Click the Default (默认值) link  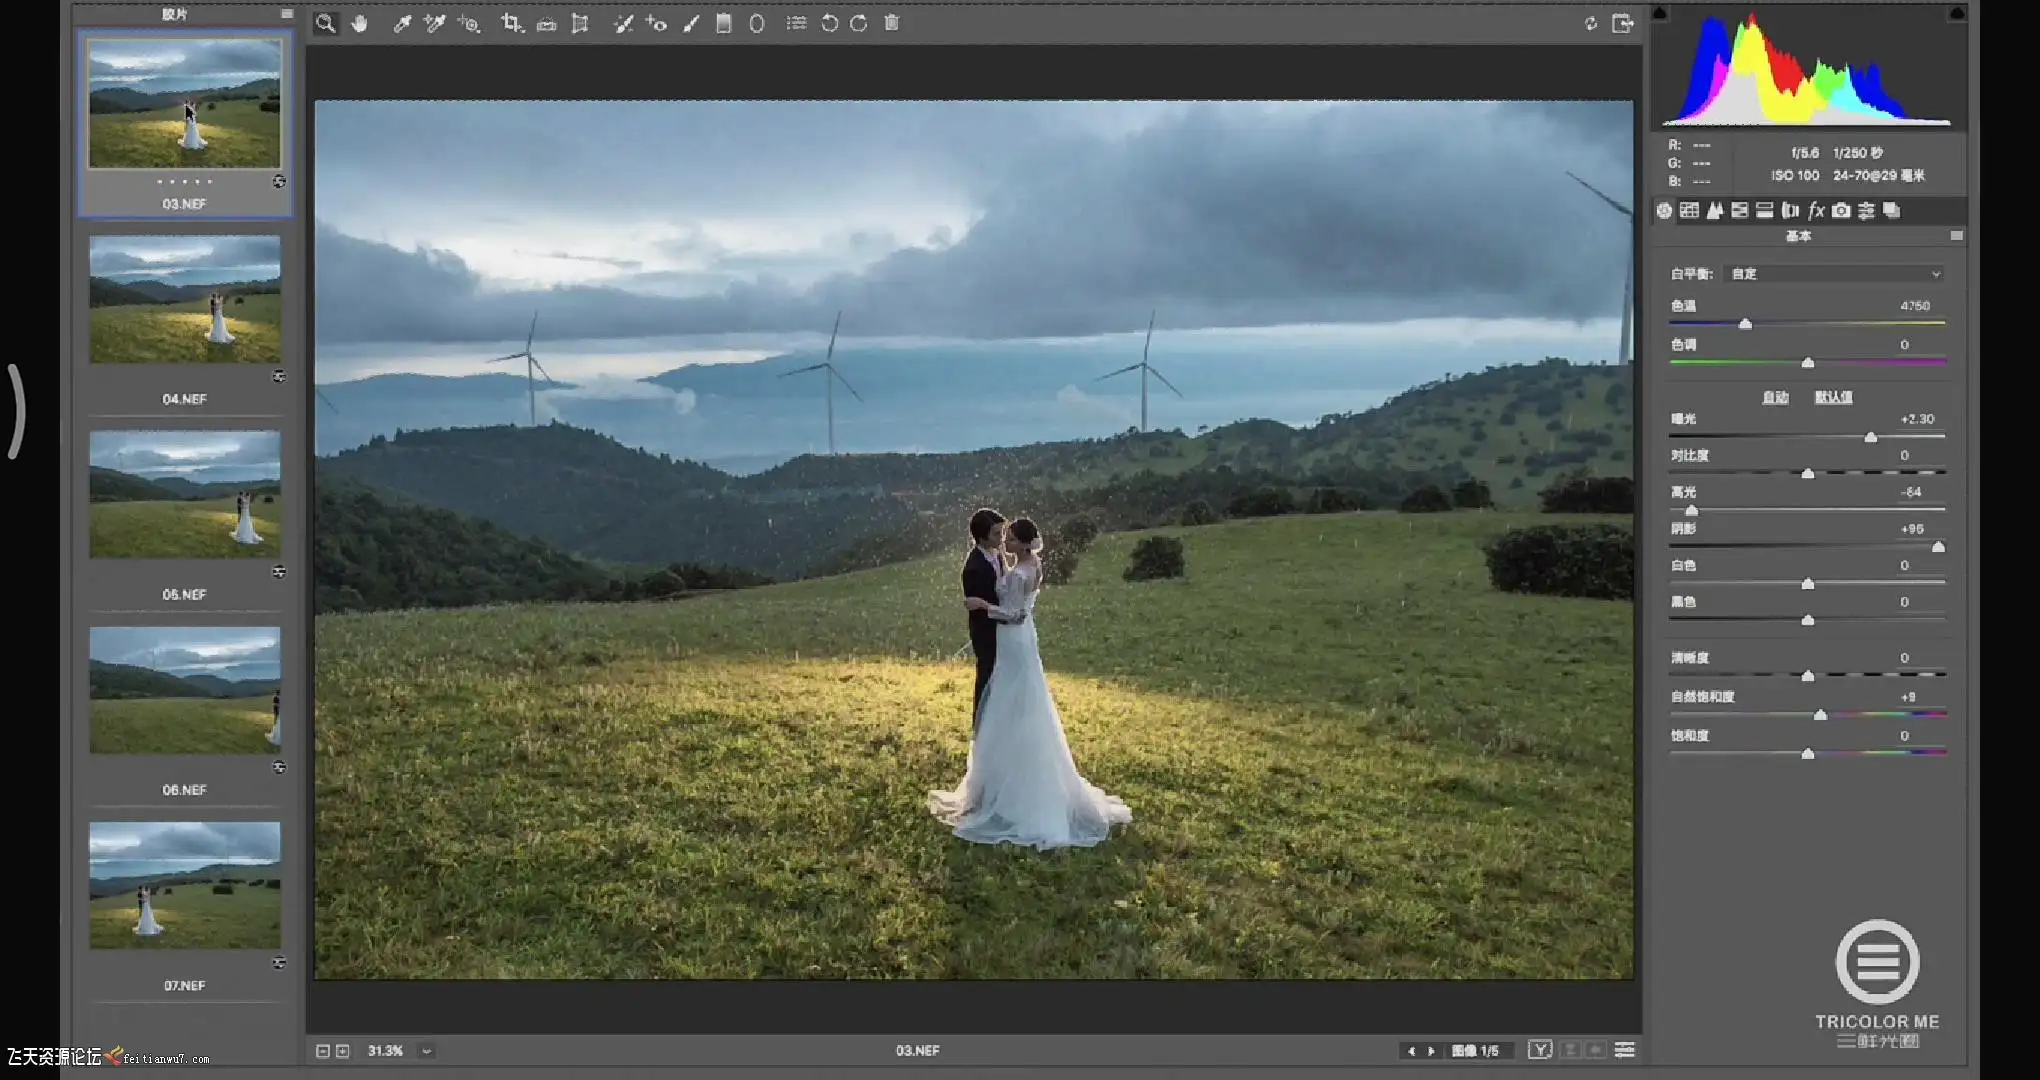[x=1833, y=398]
